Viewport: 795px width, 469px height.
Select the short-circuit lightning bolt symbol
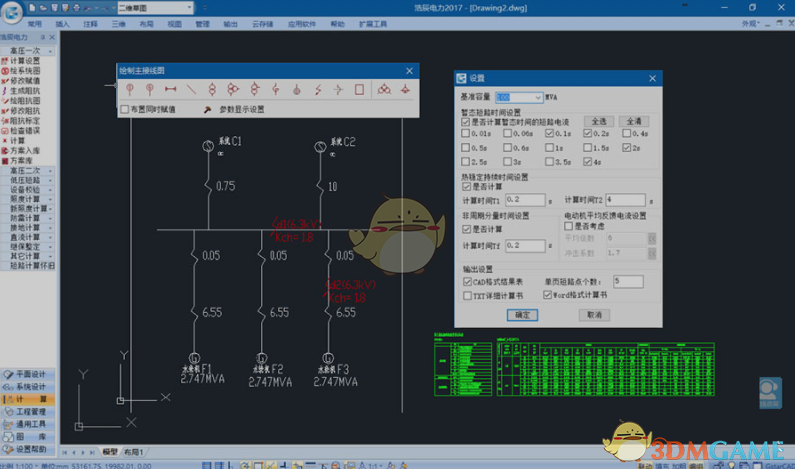318,89
